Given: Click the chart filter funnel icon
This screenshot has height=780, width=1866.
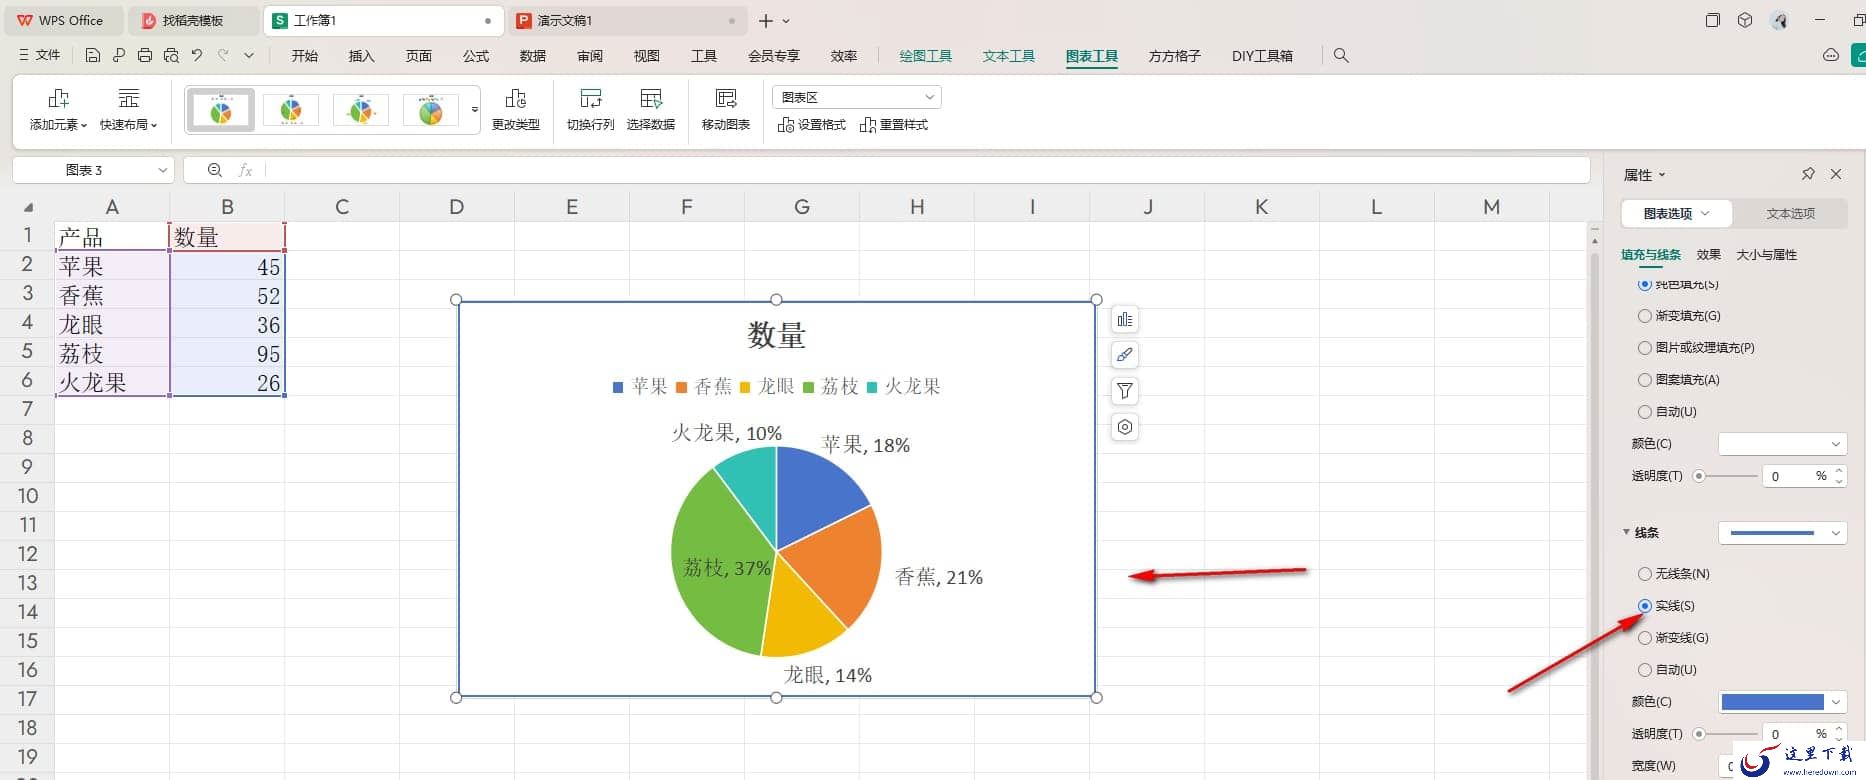Looking at the screenshot, I should 1125,391.
